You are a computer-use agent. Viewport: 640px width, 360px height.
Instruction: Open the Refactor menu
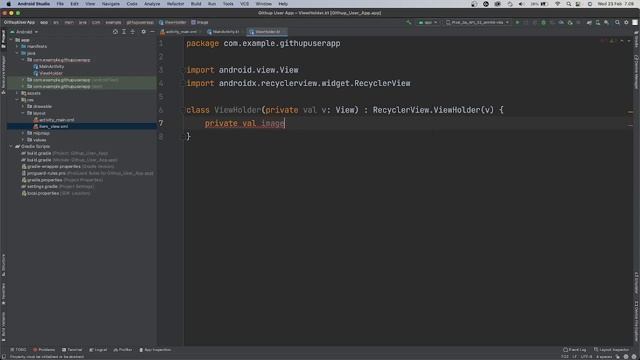click(x=176, y=4)
